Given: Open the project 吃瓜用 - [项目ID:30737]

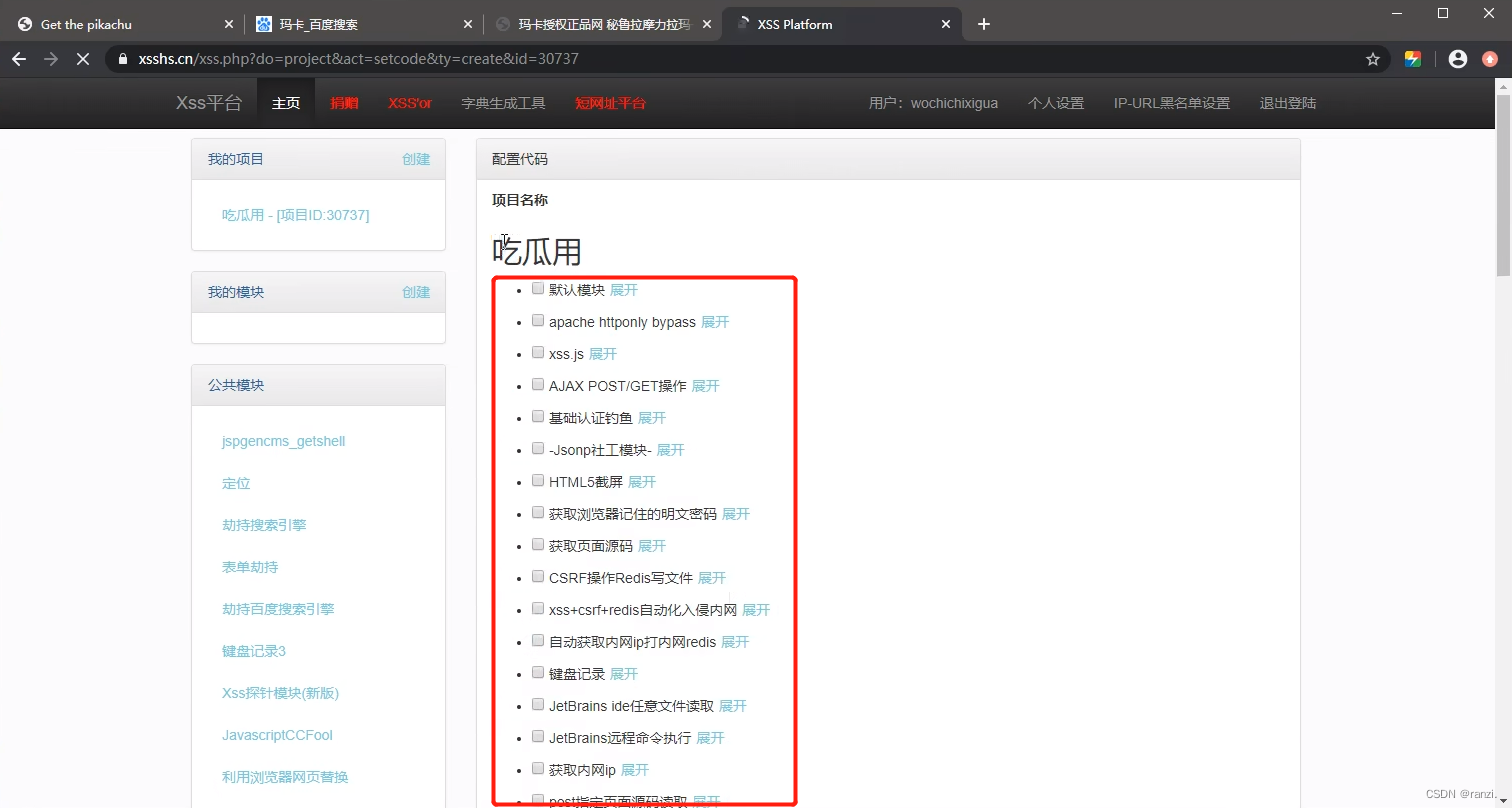Looking at the screenshot, I should pos(297,214).
